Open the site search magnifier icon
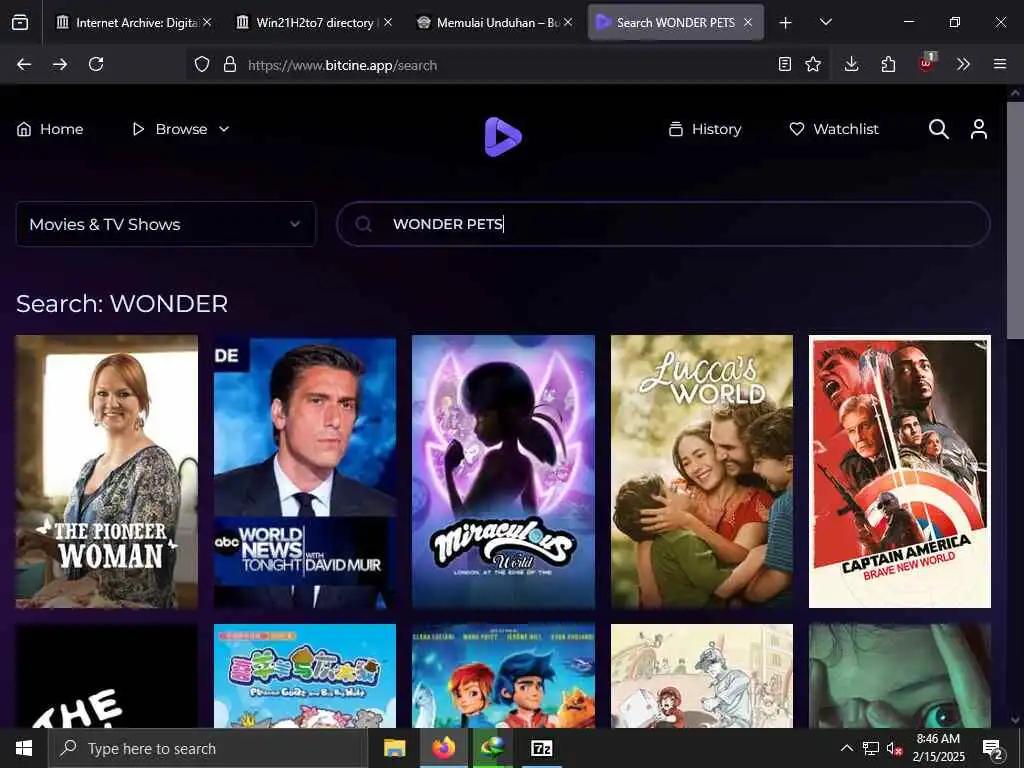This screenshot has height=768, width=1024. [938, 129]
